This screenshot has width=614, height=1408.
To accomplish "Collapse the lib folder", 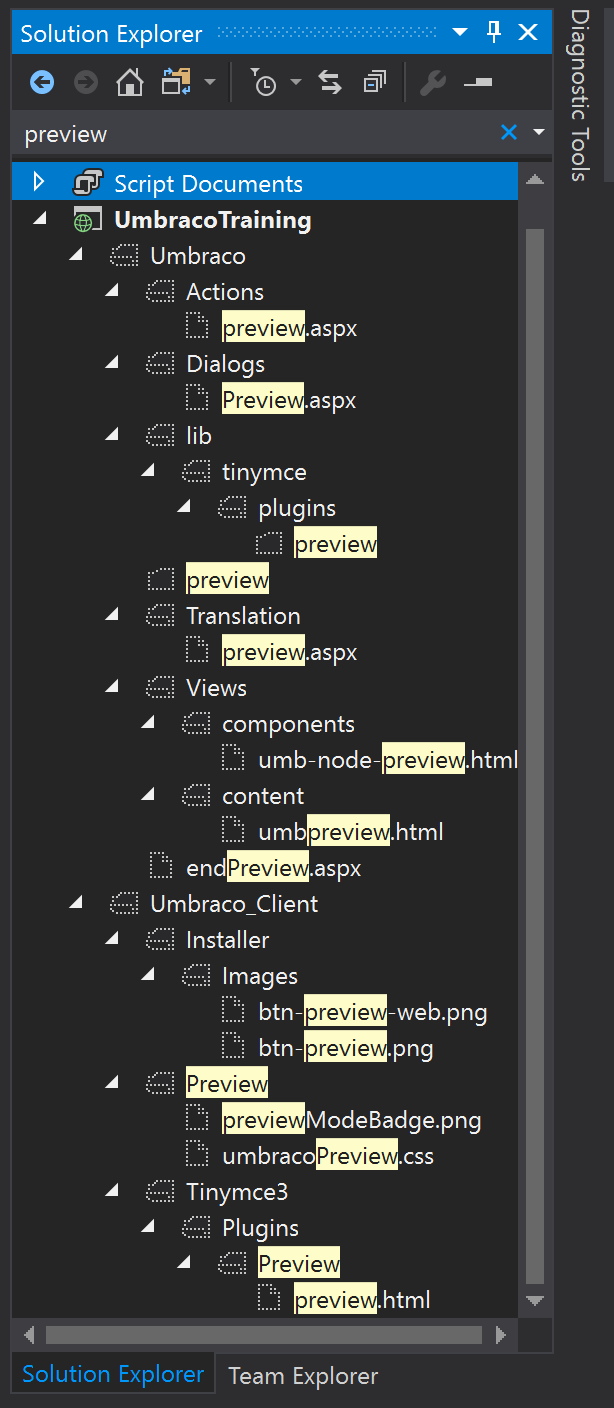I will click(x=112, y=436).
